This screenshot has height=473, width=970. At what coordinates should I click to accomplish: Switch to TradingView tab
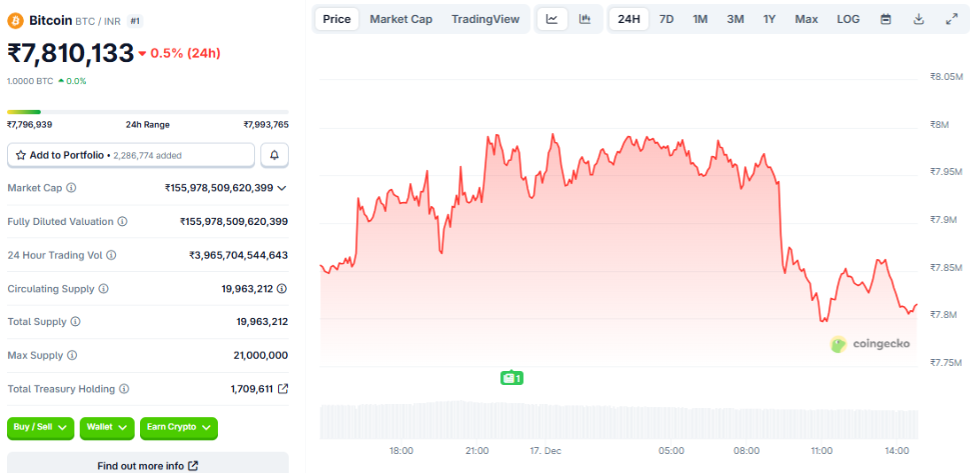pyautogui.click(x=486, y=19)
